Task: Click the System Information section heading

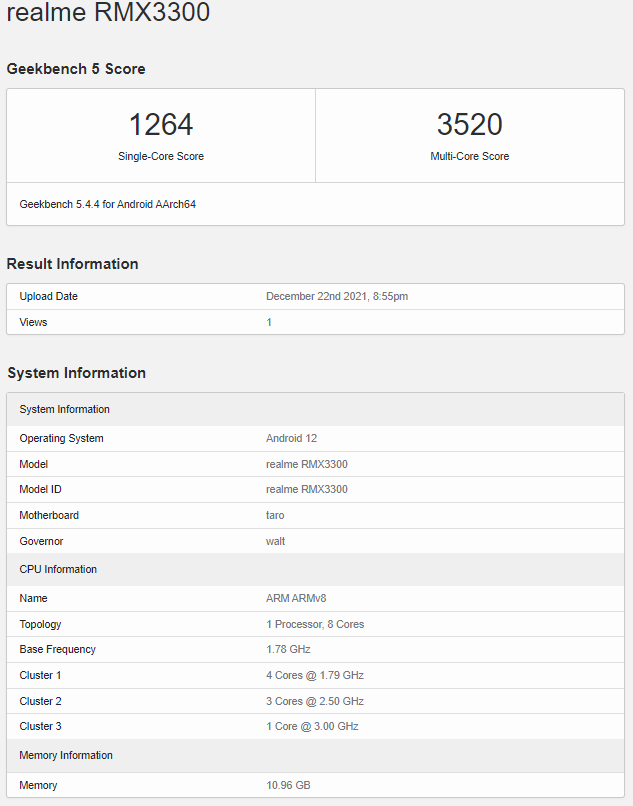Action: point(76,373)
